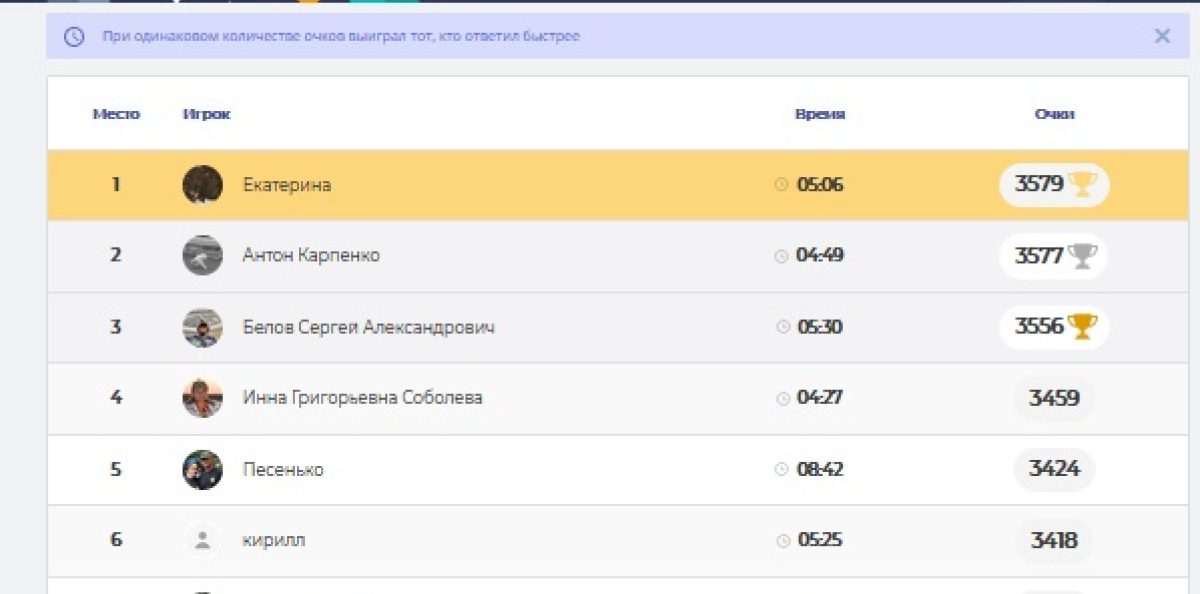Click the clock icon beside time 05:30
Screen dimensions: 1200x594
click(783, 327)
